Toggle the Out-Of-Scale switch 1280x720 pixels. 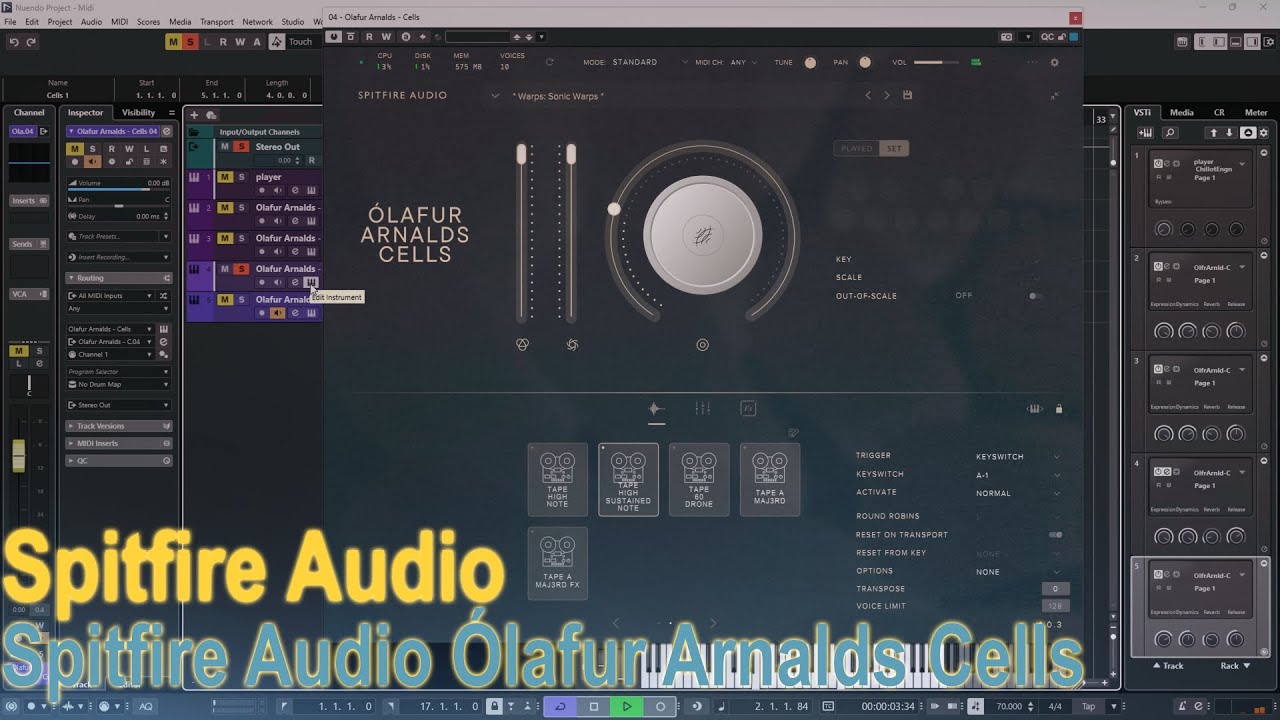click(1034, 296)
